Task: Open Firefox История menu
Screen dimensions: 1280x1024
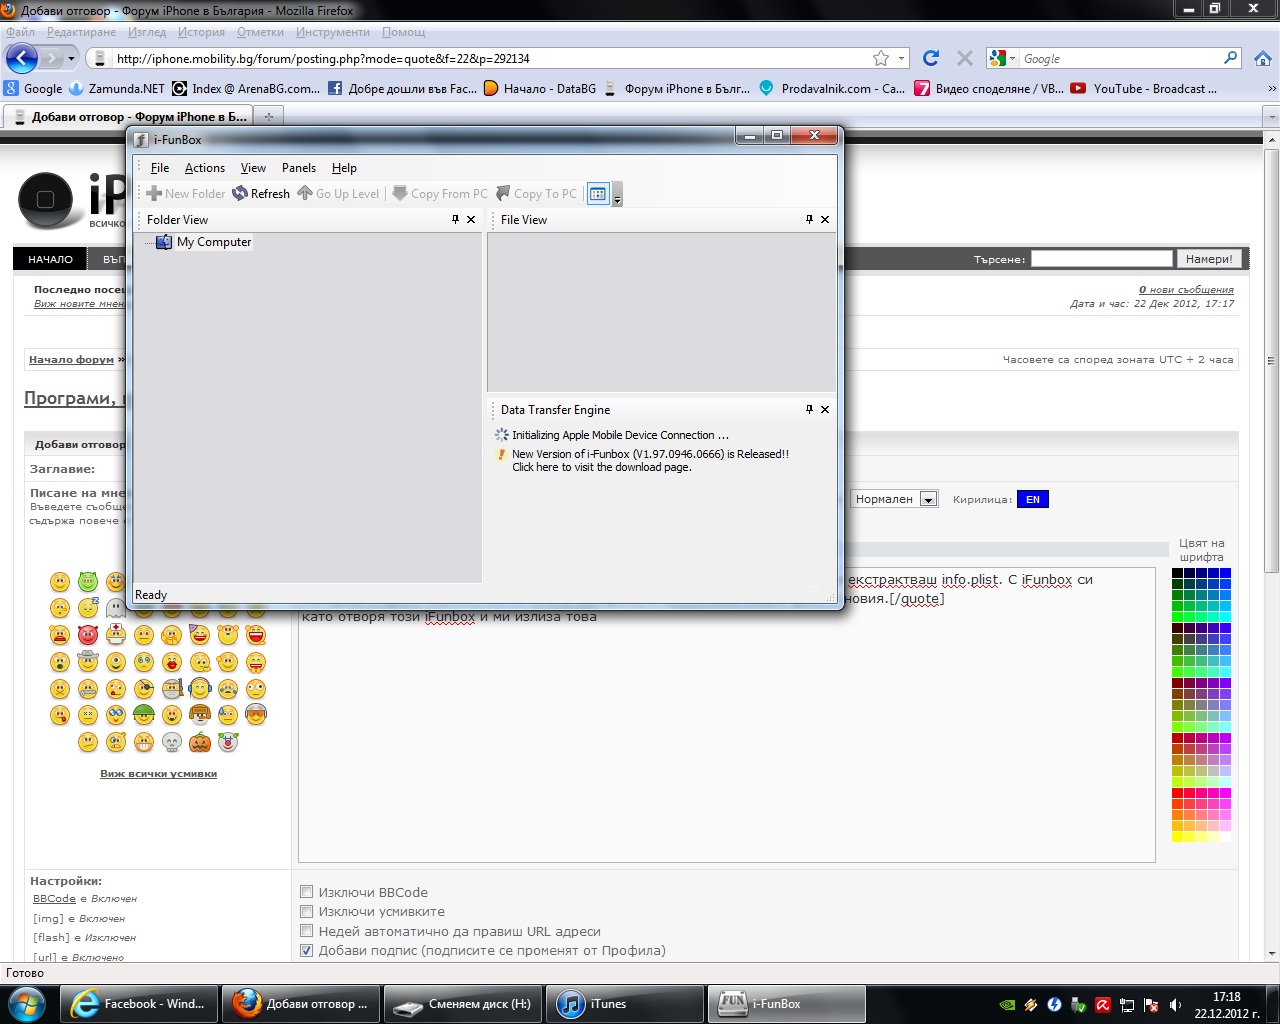Action: (201, 32)
